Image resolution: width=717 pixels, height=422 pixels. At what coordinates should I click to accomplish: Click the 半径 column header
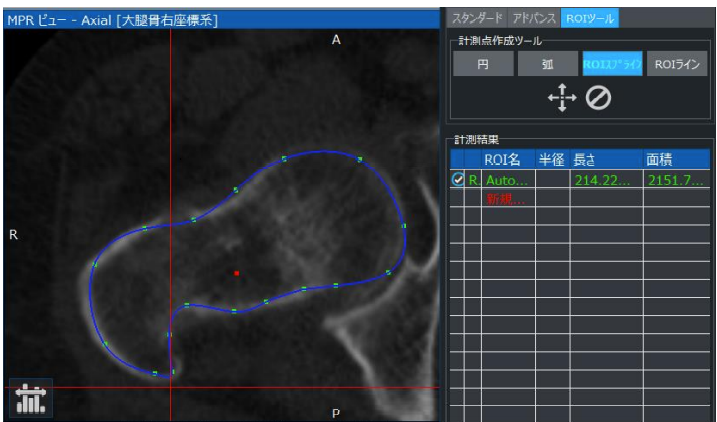click(x=552, y=159)
